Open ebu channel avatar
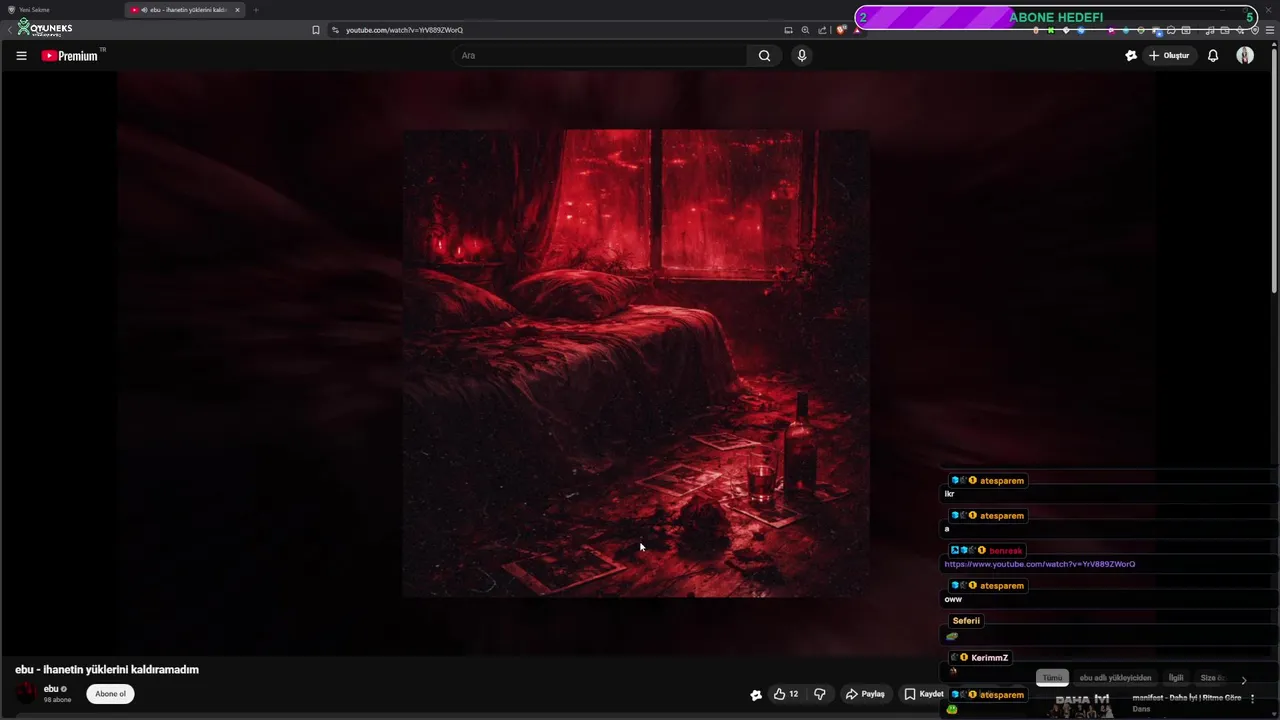 click(x=27, y=694)
